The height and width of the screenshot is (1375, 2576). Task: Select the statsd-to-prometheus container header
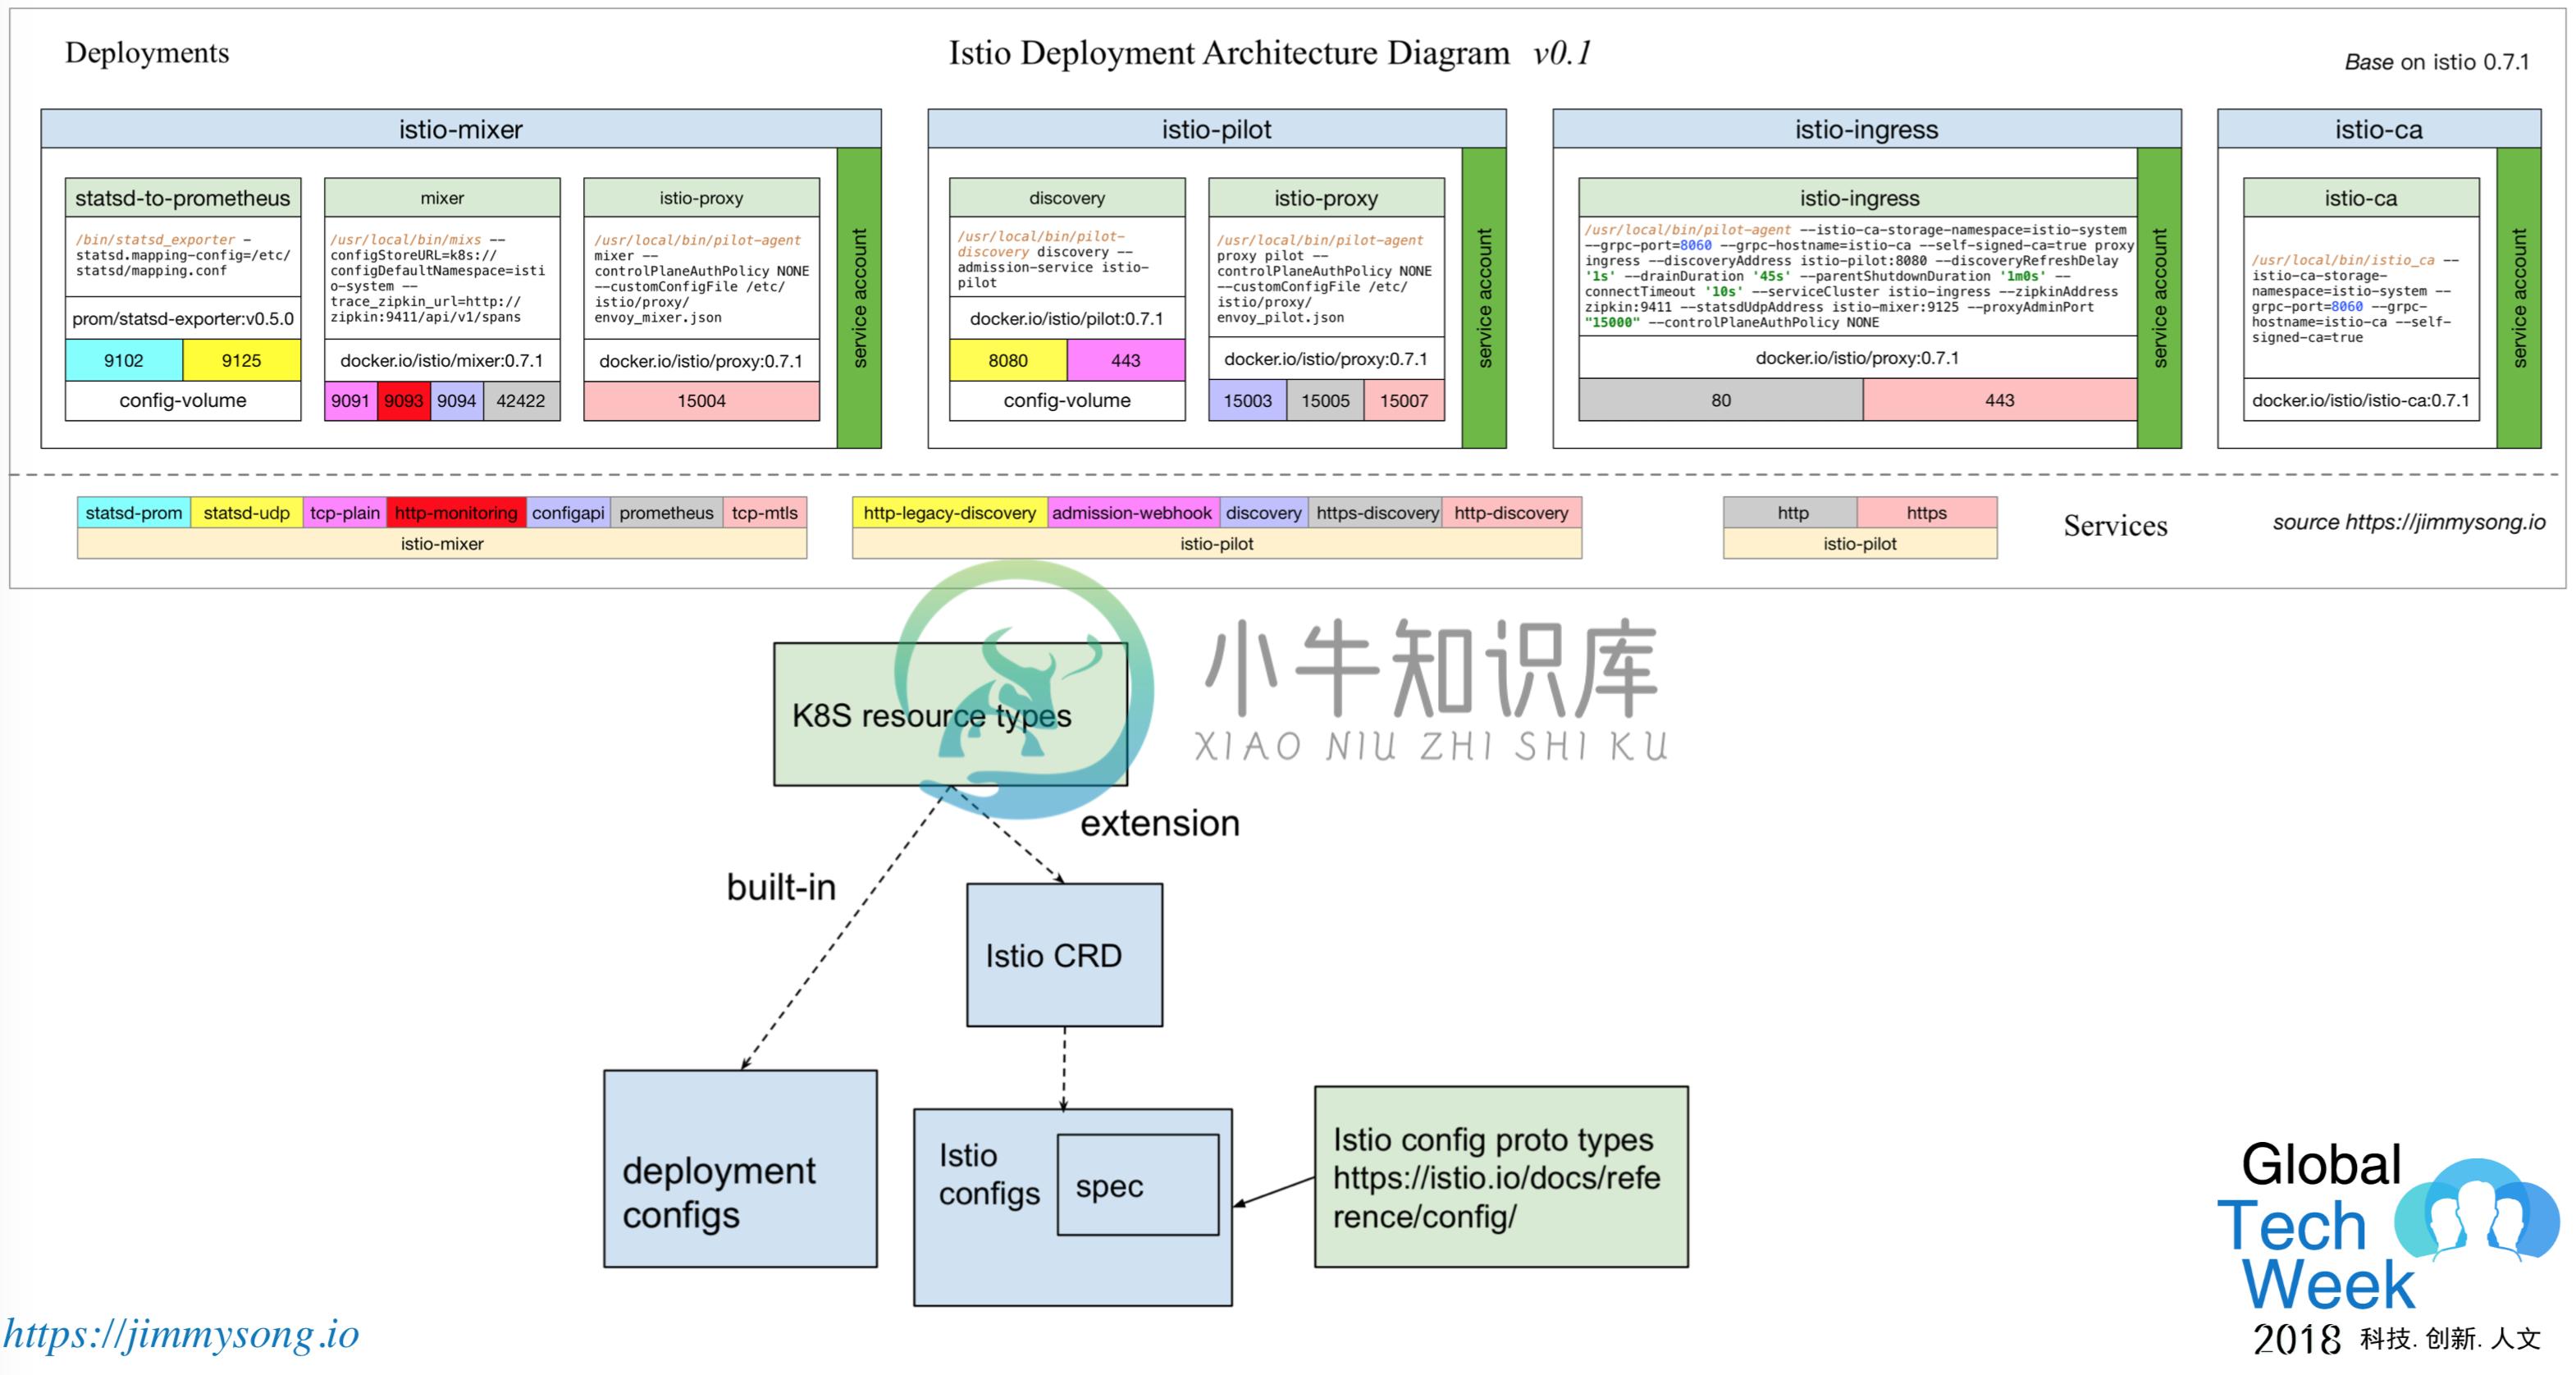(183, 198)
